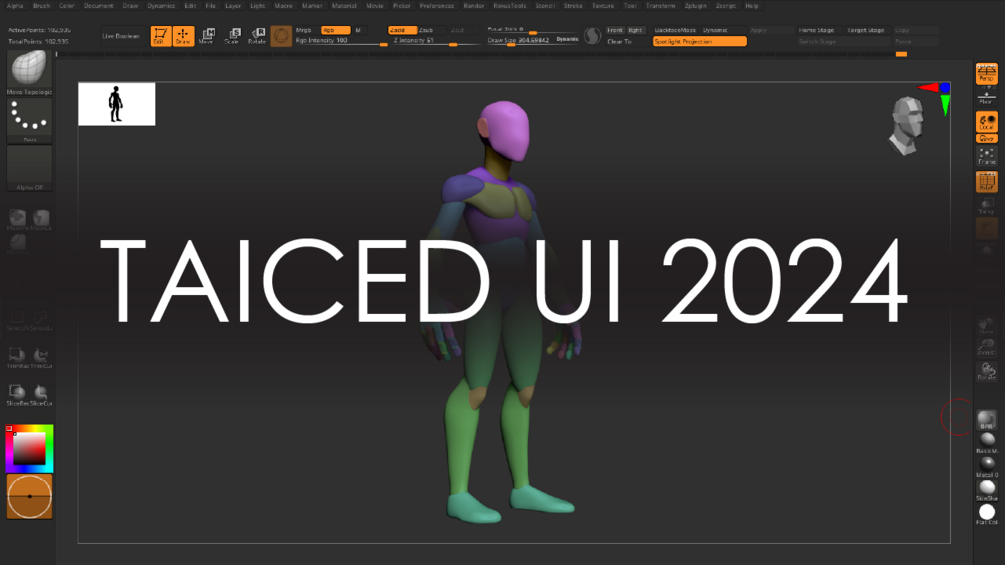Open the Alpha Off selector

pos(29,168)
